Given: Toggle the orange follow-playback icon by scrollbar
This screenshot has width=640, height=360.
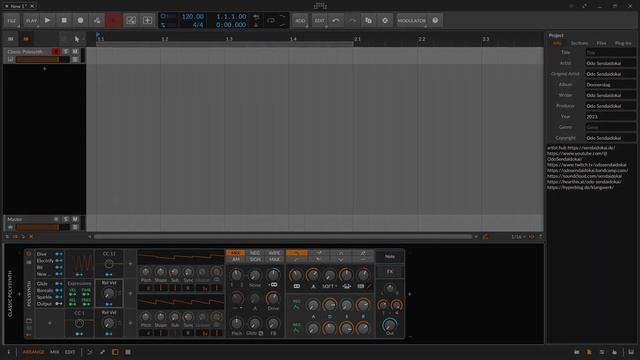Looking at the screenshot, I should click(x=485, y=237).
